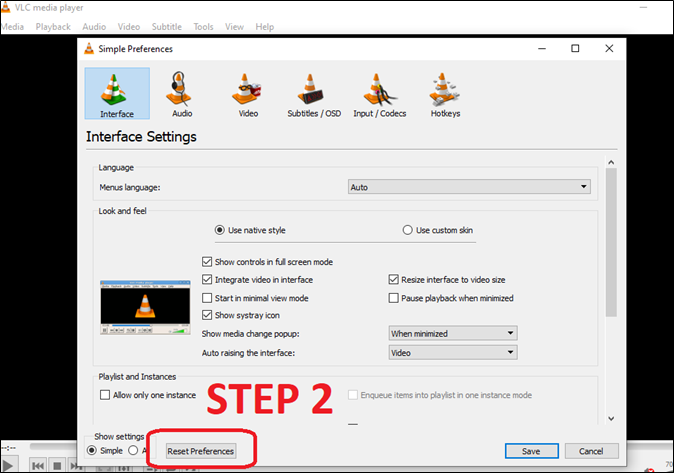Click the VLC interface preview thumbnail
This screenshot has width=674, height=473.
(145, 307)
